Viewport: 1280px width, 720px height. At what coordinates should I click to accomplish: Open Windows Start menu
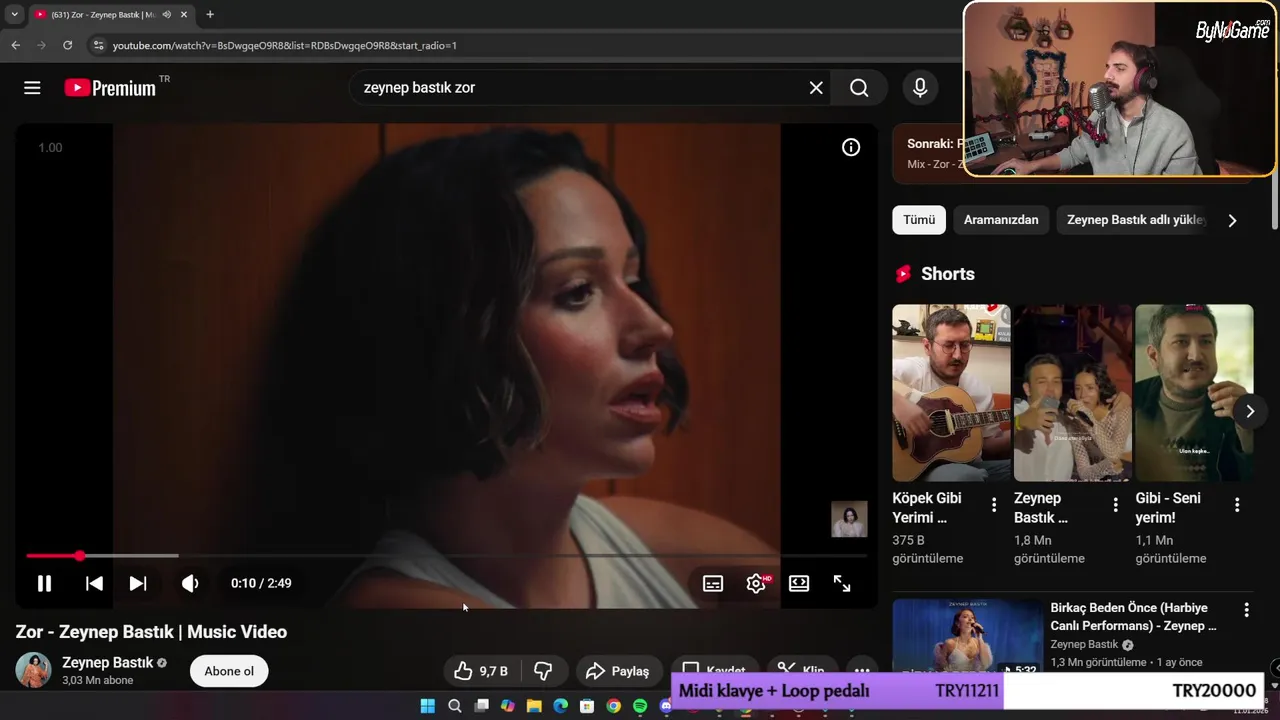[428, 706]
